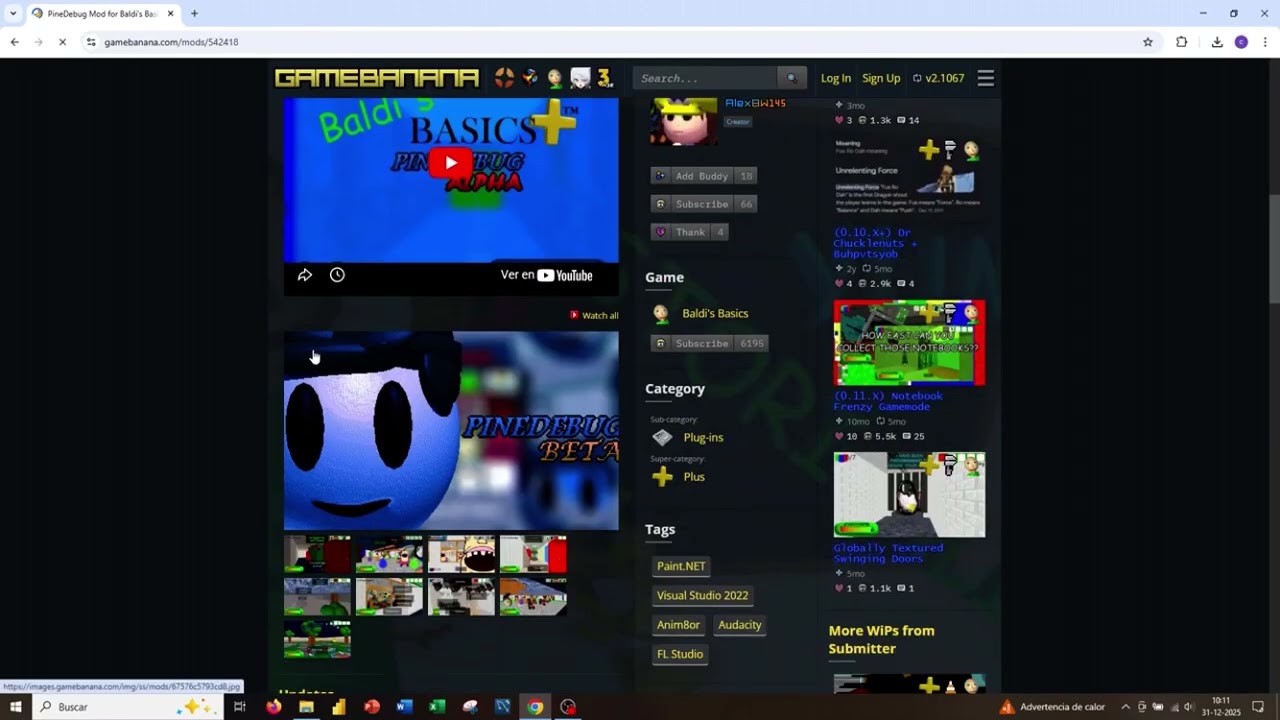Click the browser address bar
The image size is (1280, 720).
tap(610, 42)
